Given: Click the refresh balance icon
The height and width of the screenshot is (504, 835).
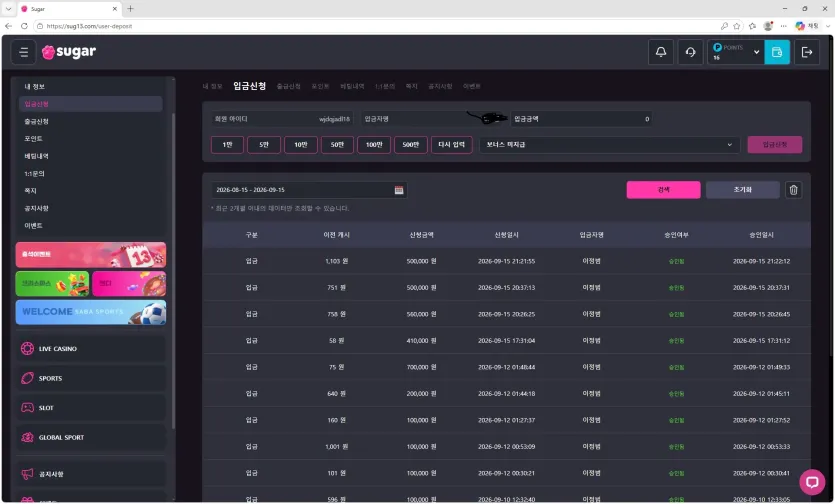Looking at the screenshot, I should (x=690, y=52).
